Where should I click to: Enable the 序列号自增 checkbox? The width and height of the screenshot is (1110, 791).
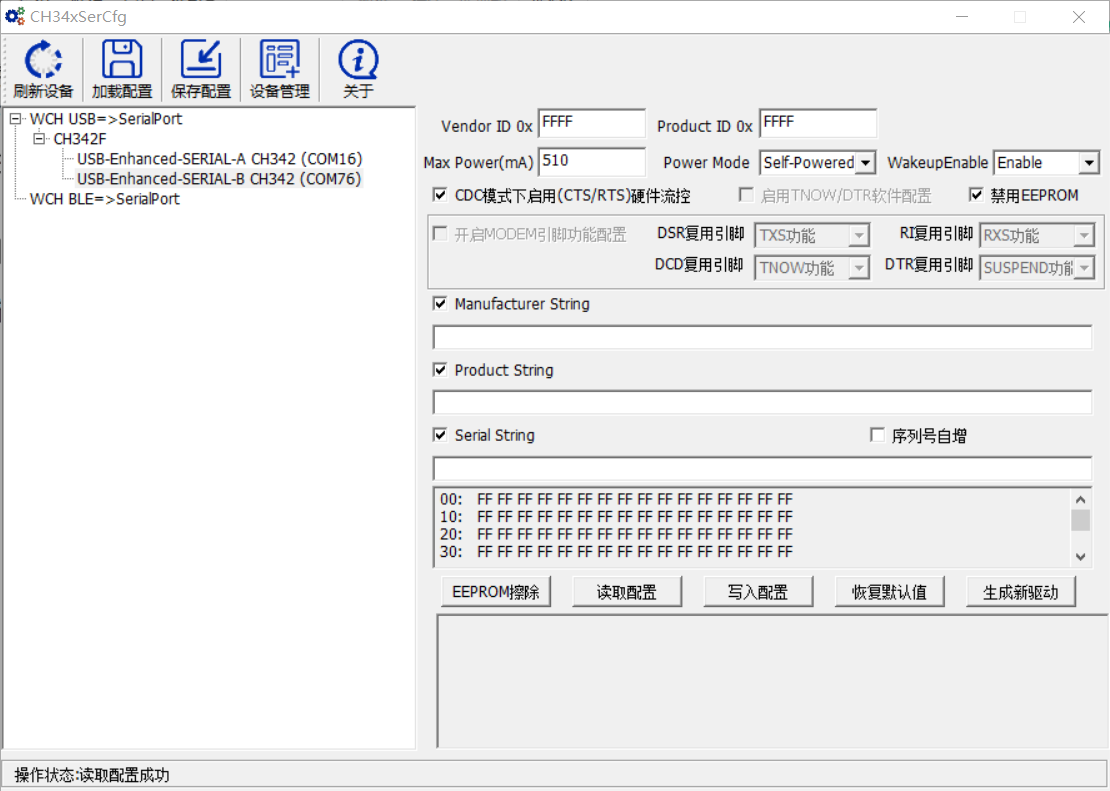[877, 434]
